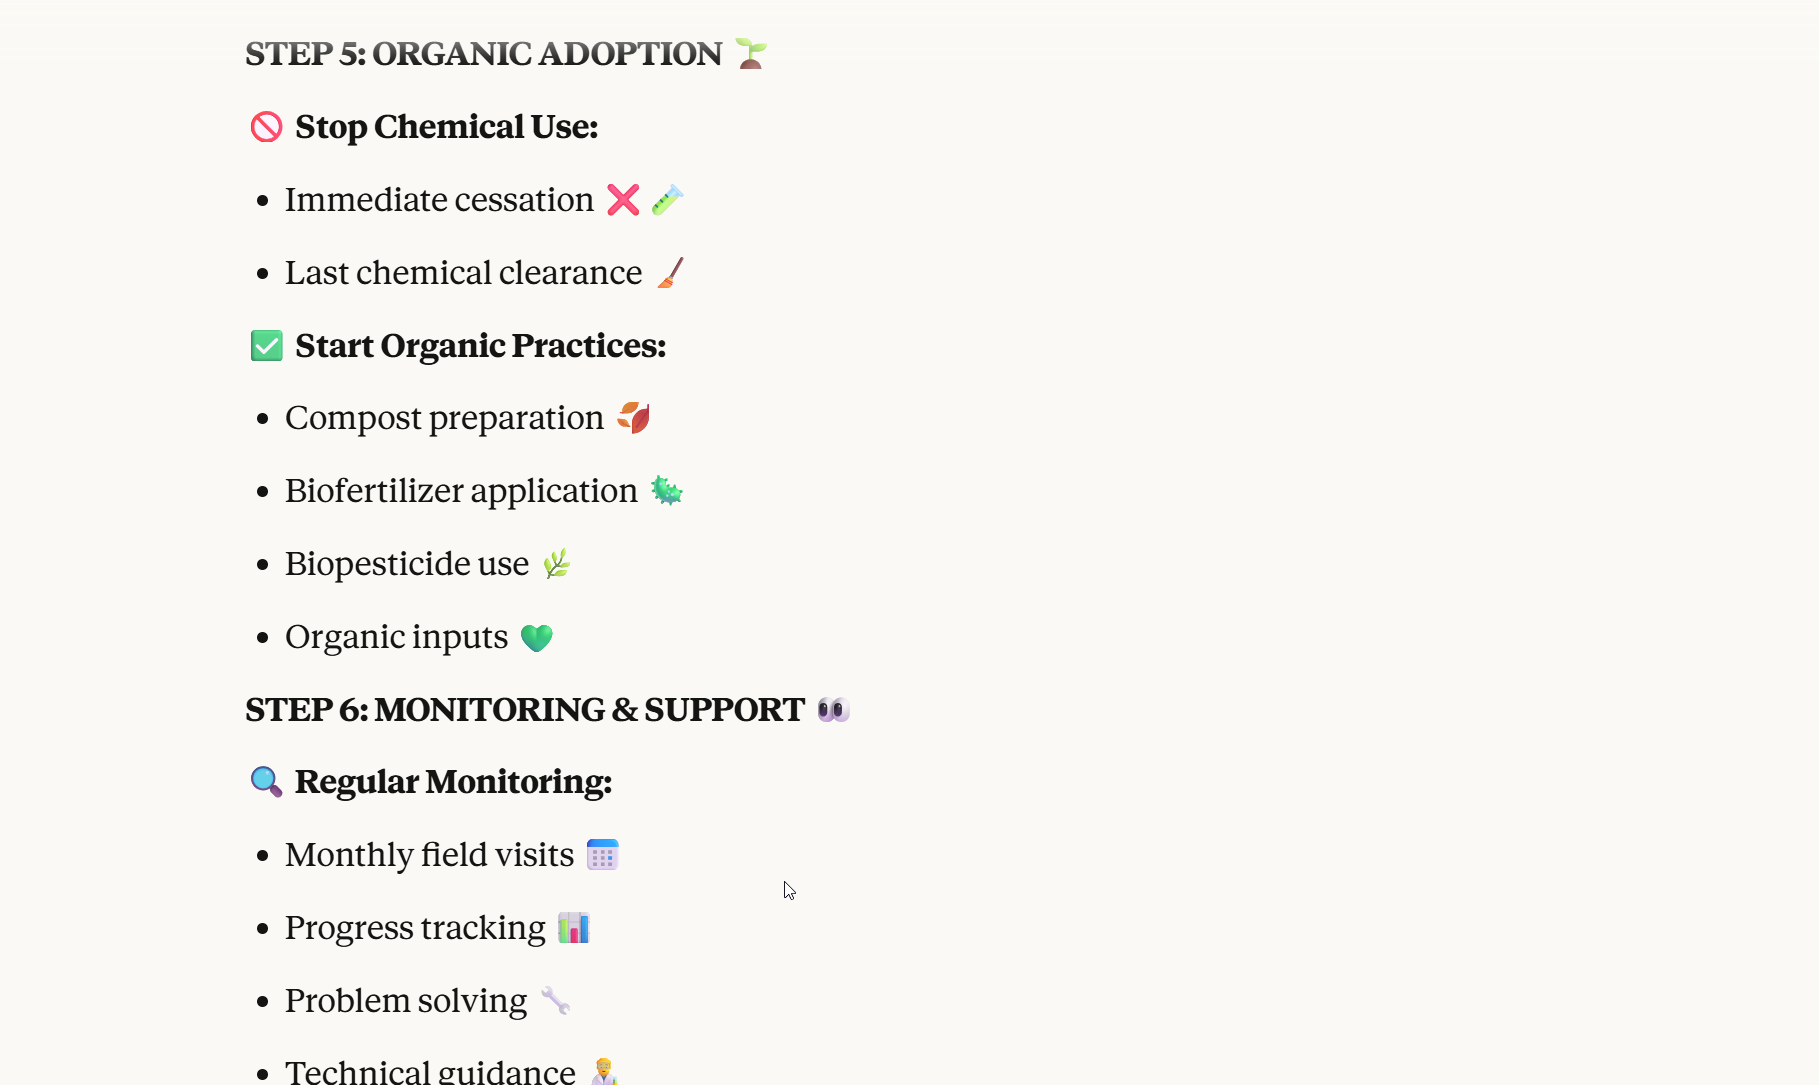Image resolution: width=1819 pixels, height=1085 pixels.
Task: Click the green heart emoji
Action: coord(537,637)
